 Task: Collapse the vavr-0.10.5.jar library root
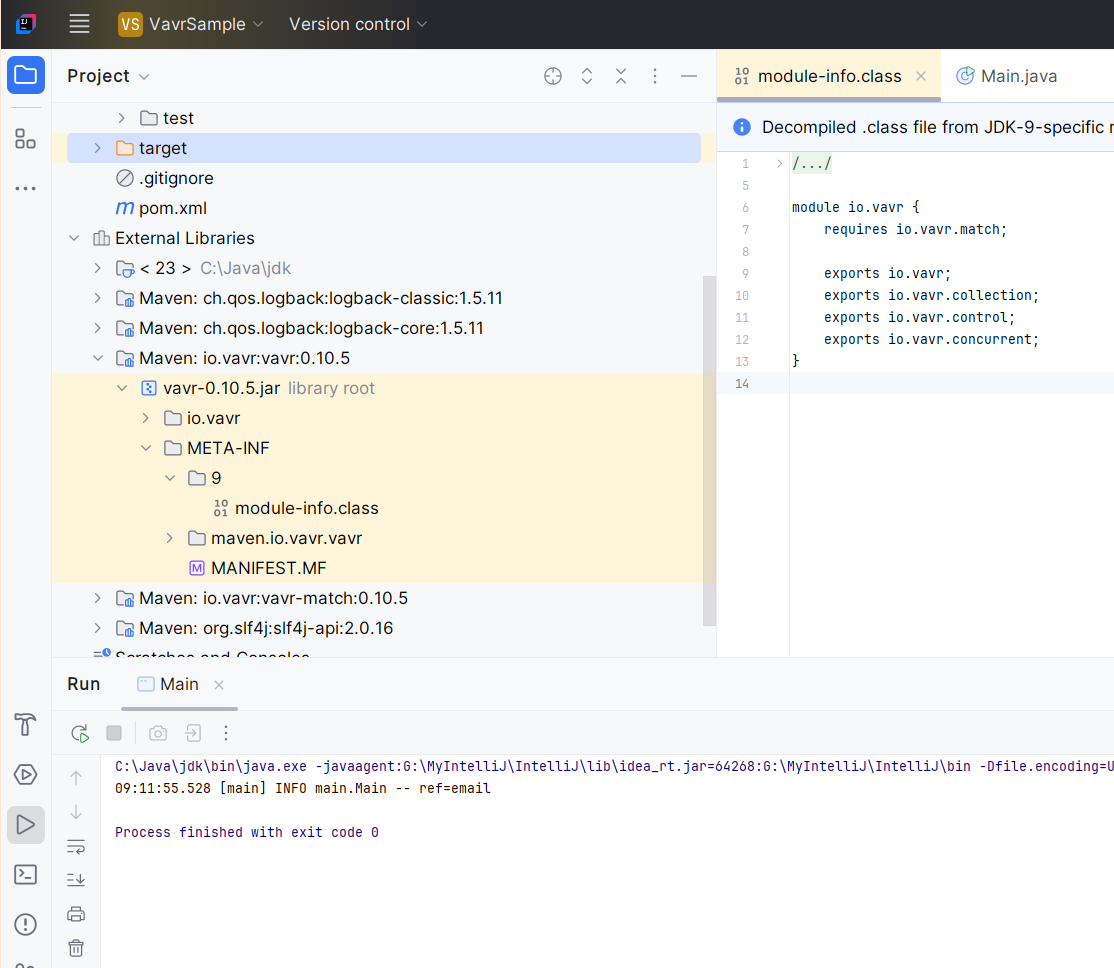pos(121,388)
